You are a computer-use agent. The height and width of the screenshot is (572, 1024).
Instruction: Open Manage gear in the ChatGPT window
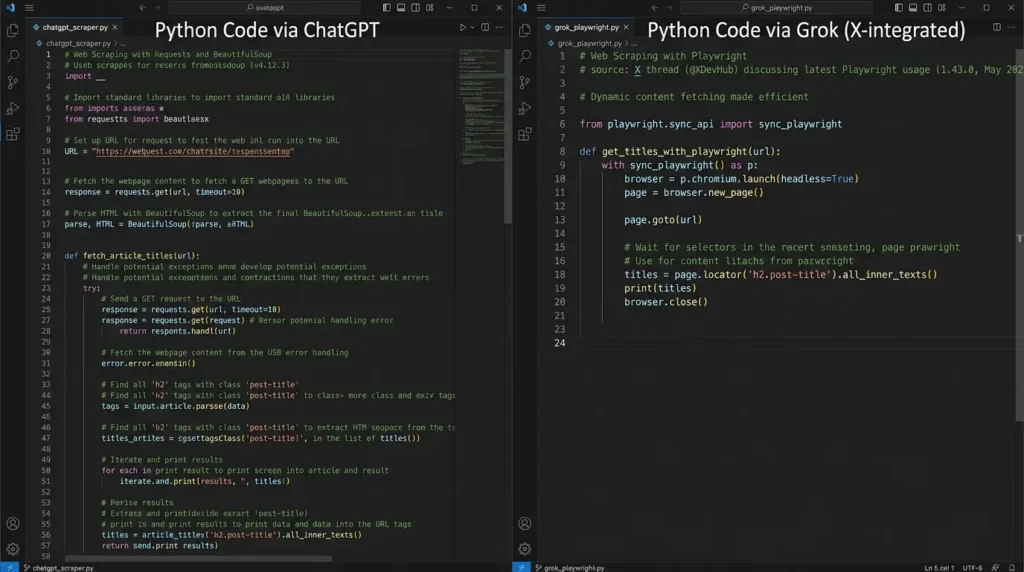12,549
